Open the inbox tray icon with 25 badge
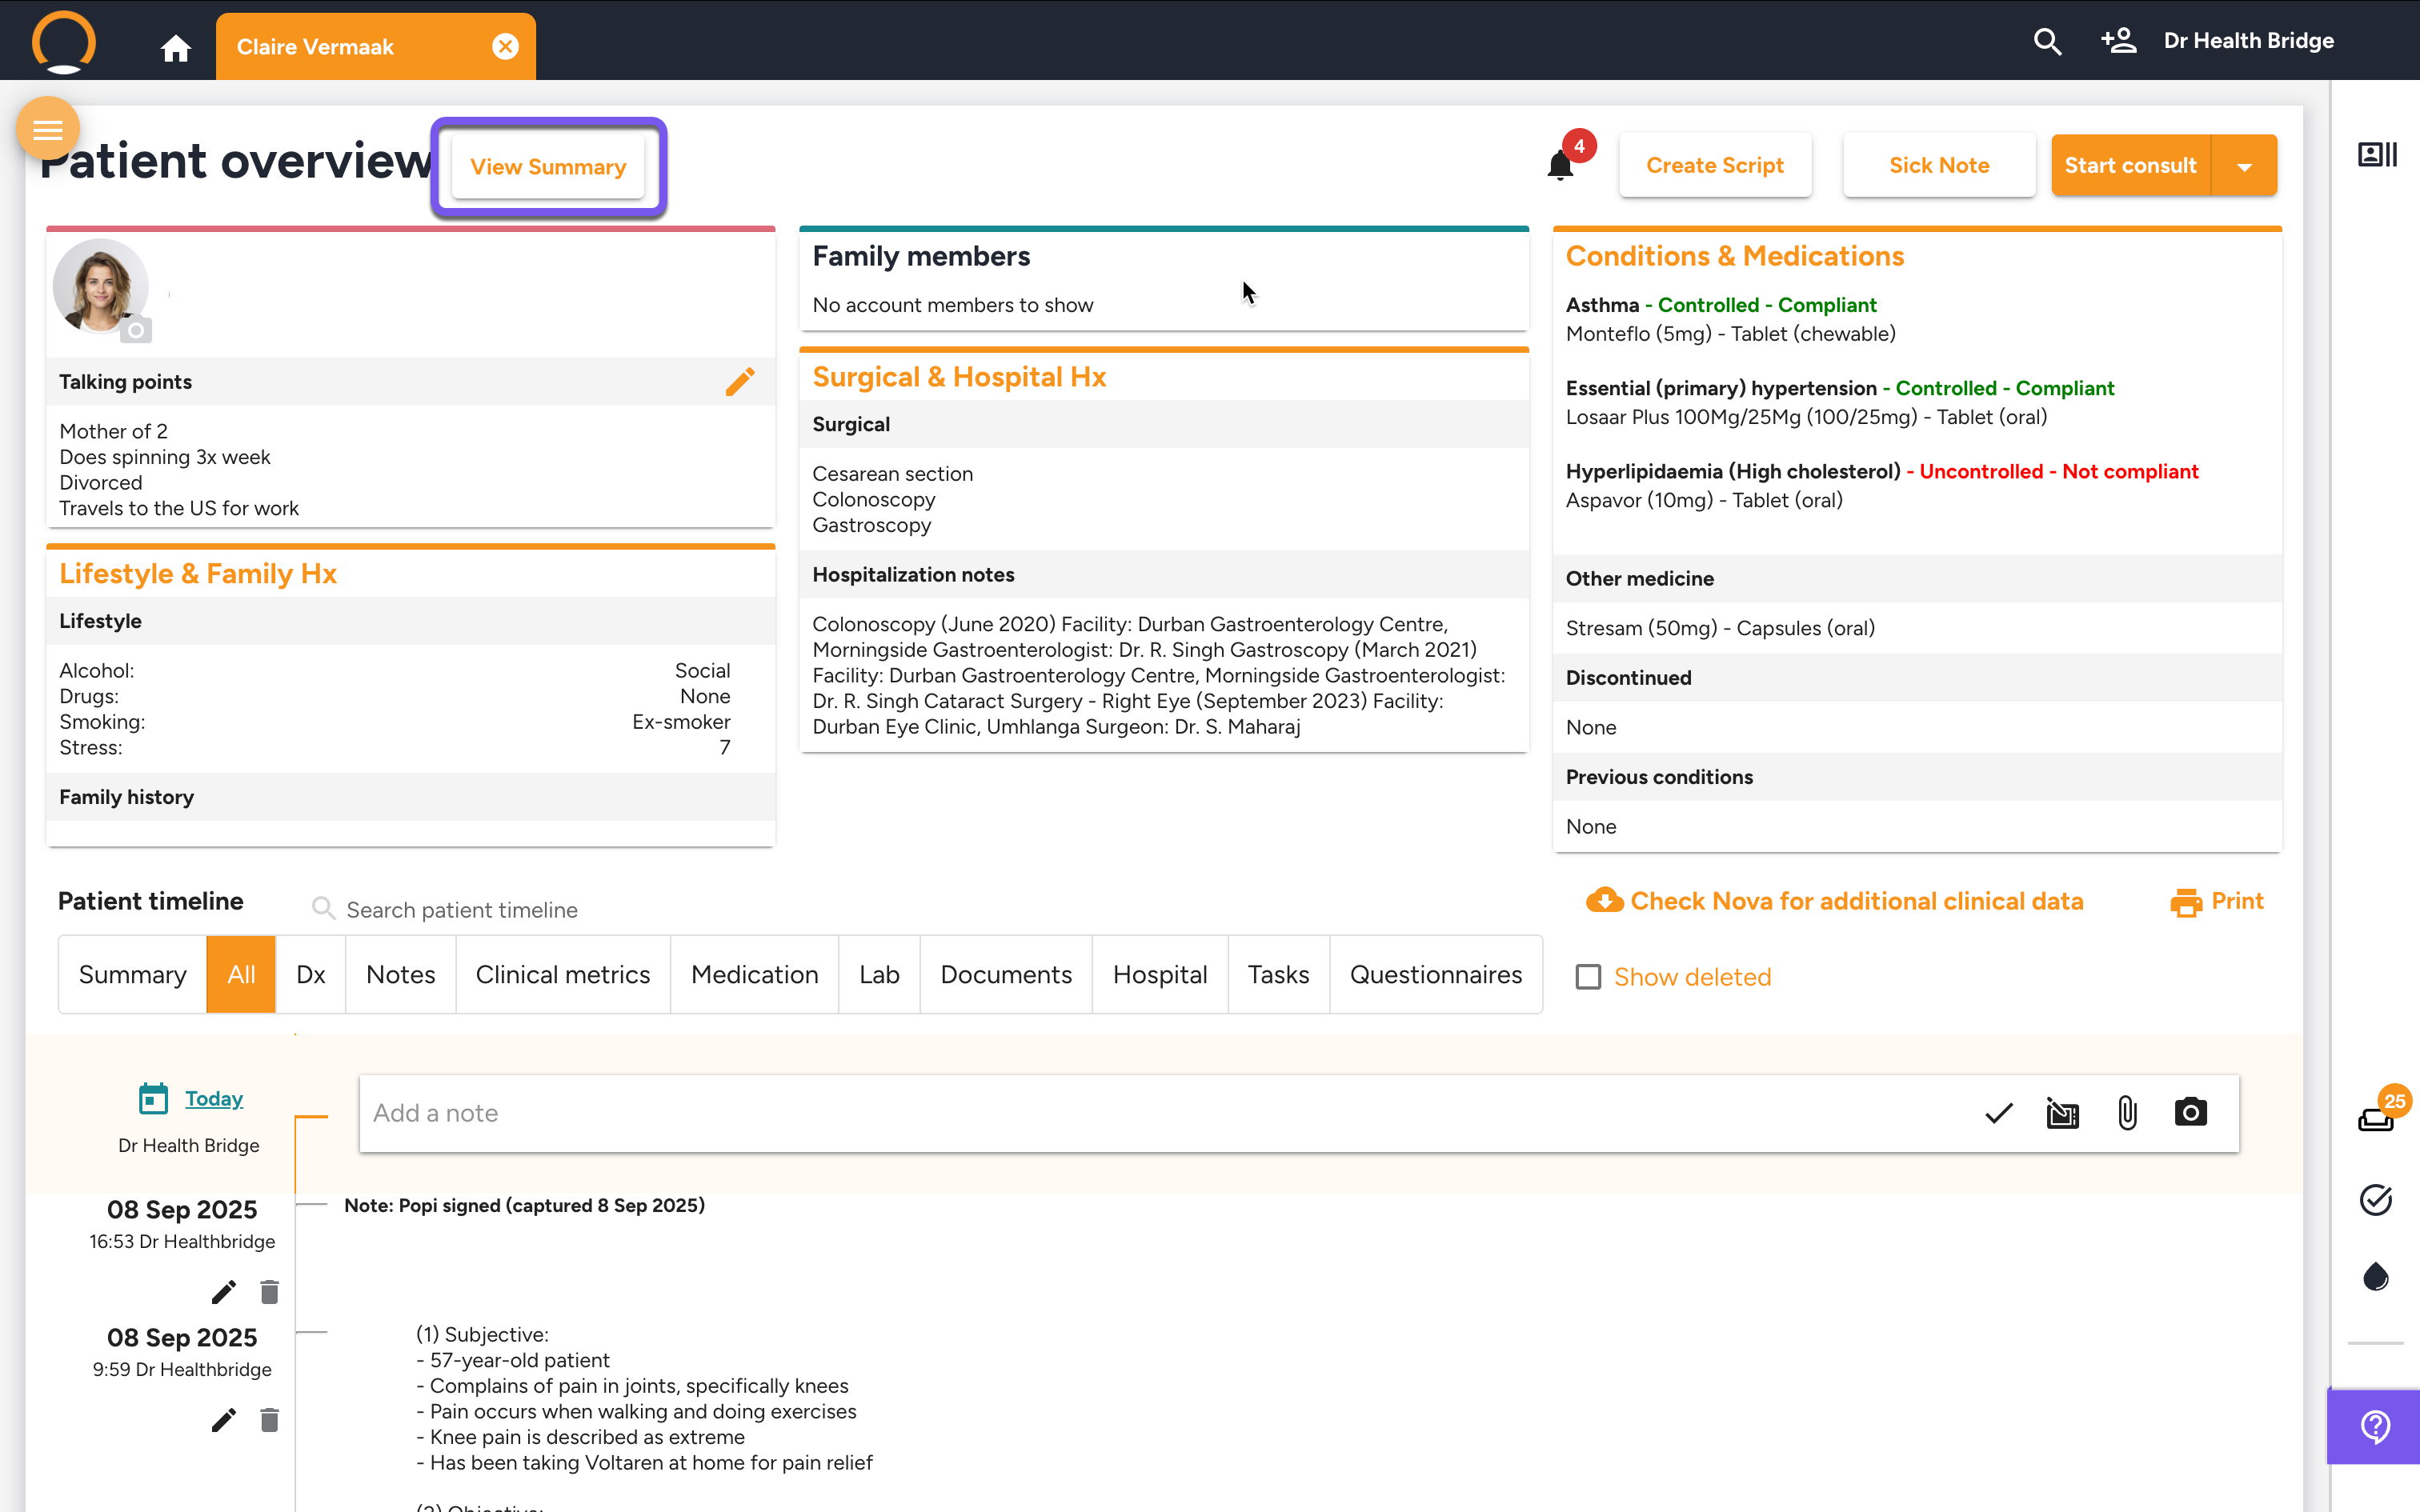 [x=2376, y=1119]
